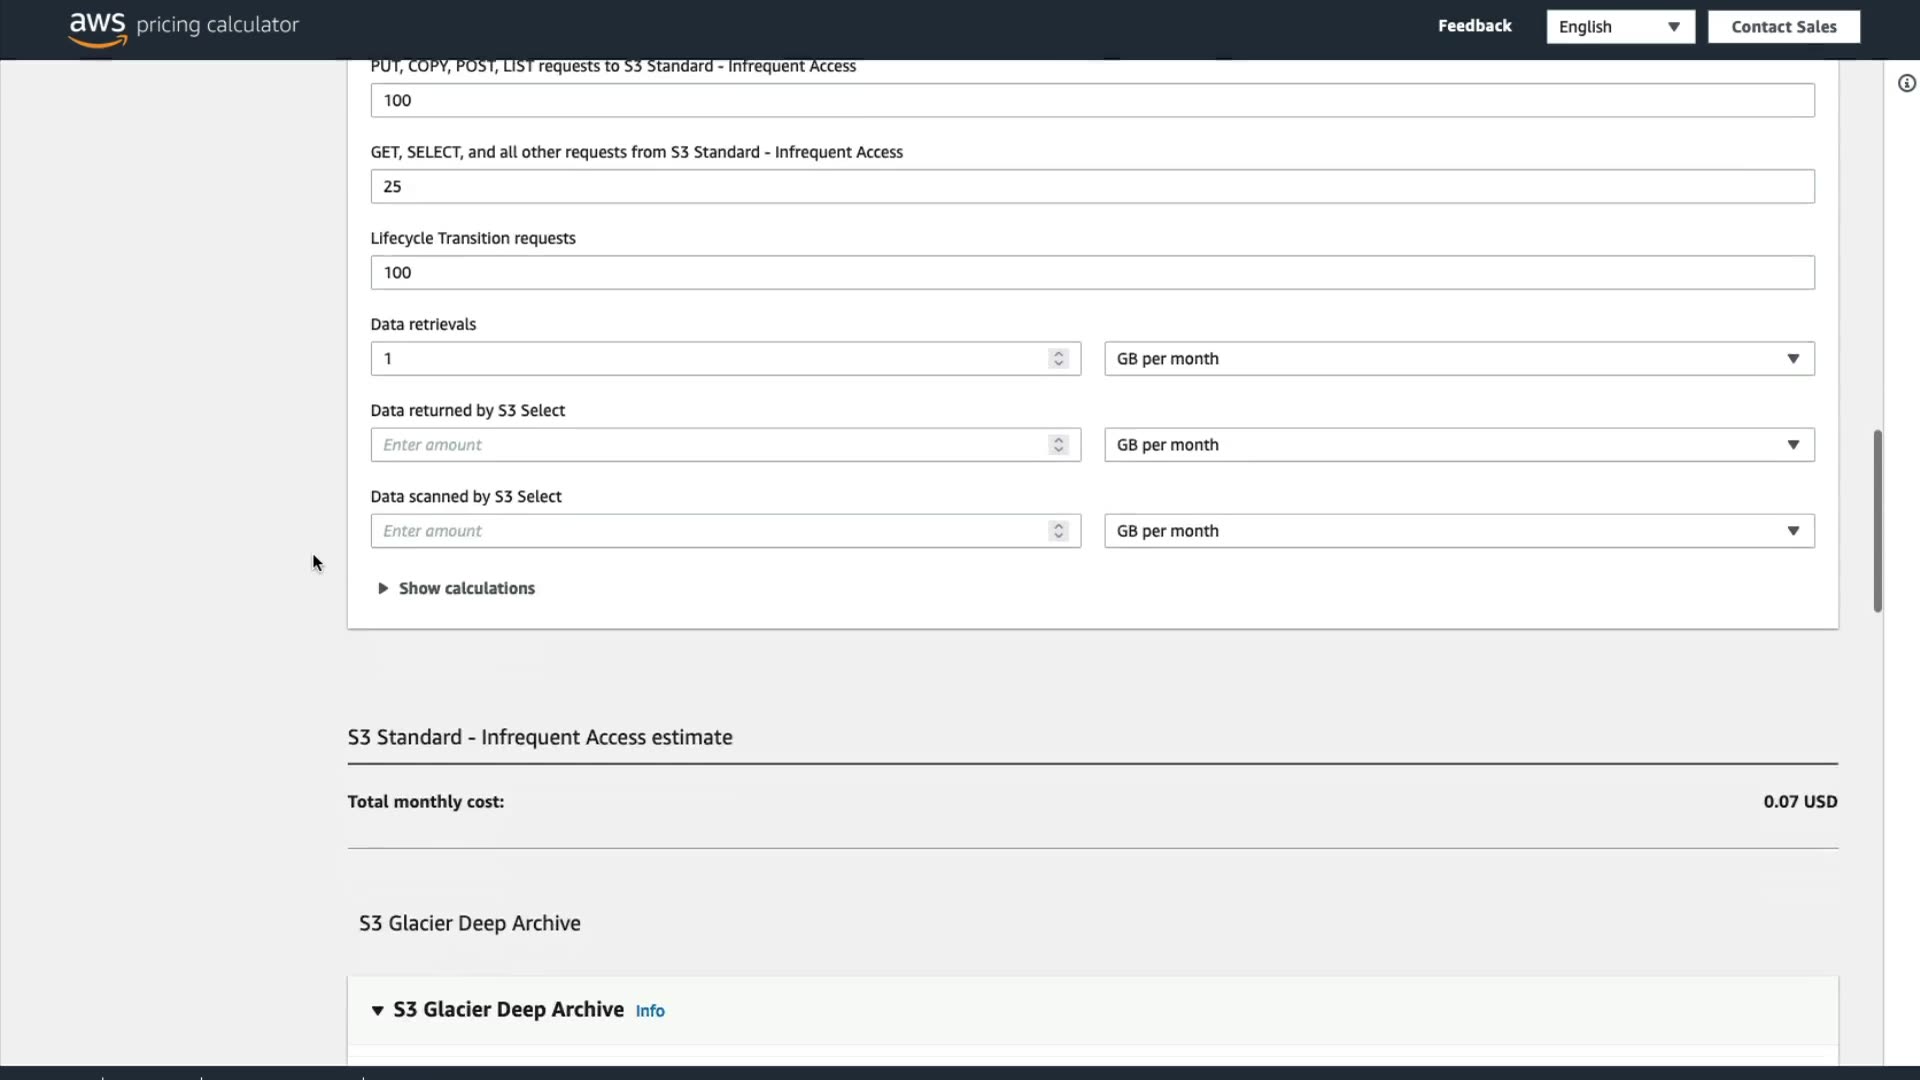This screenshot has width=1920, height=1080.
Task: Click the AWS pricing calculator logo
Action: 183,27
